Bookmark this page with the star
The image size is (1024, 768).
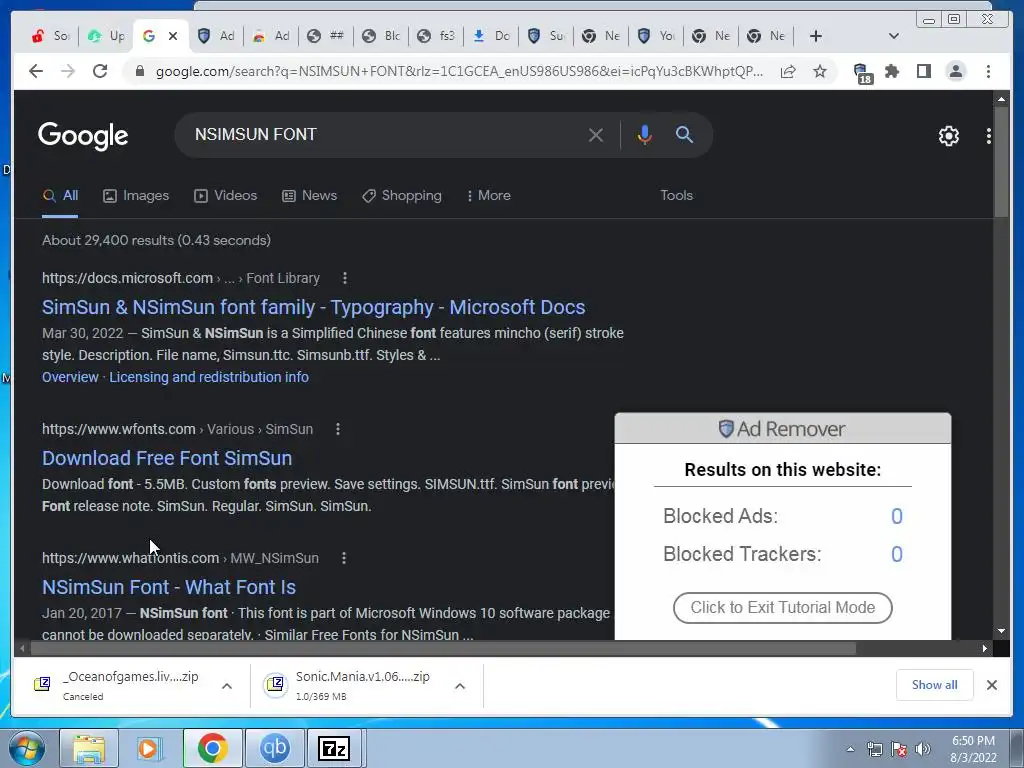820,71
